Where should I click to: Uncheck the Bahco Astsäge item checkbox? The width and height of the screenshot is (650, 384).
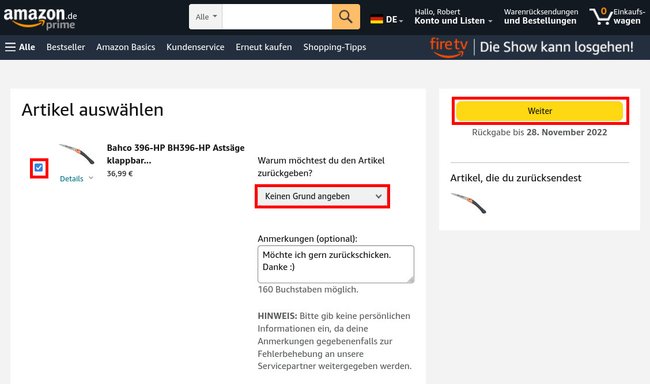(39, 168)
